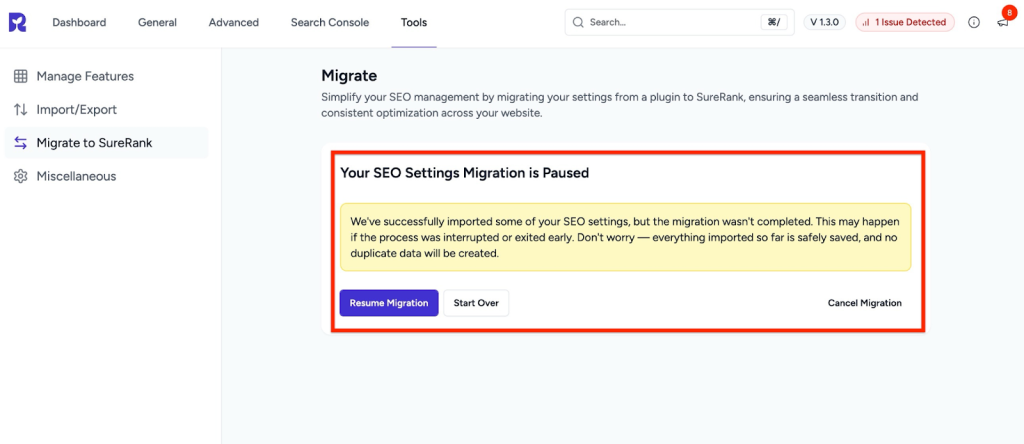
Task: Click Cancel Migration
Action: 865,303
